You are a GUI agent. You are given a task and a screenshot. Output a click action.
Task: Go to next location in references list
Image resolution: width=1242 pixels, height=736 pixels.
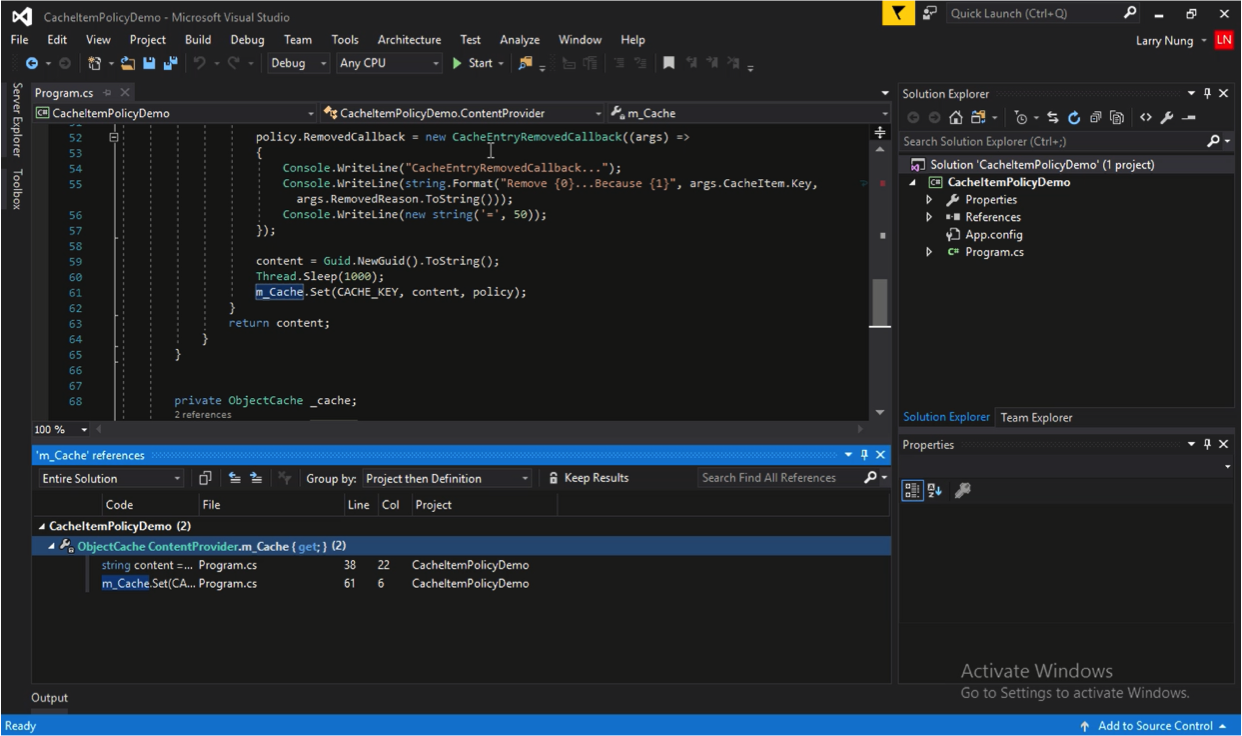pos(256,478)
